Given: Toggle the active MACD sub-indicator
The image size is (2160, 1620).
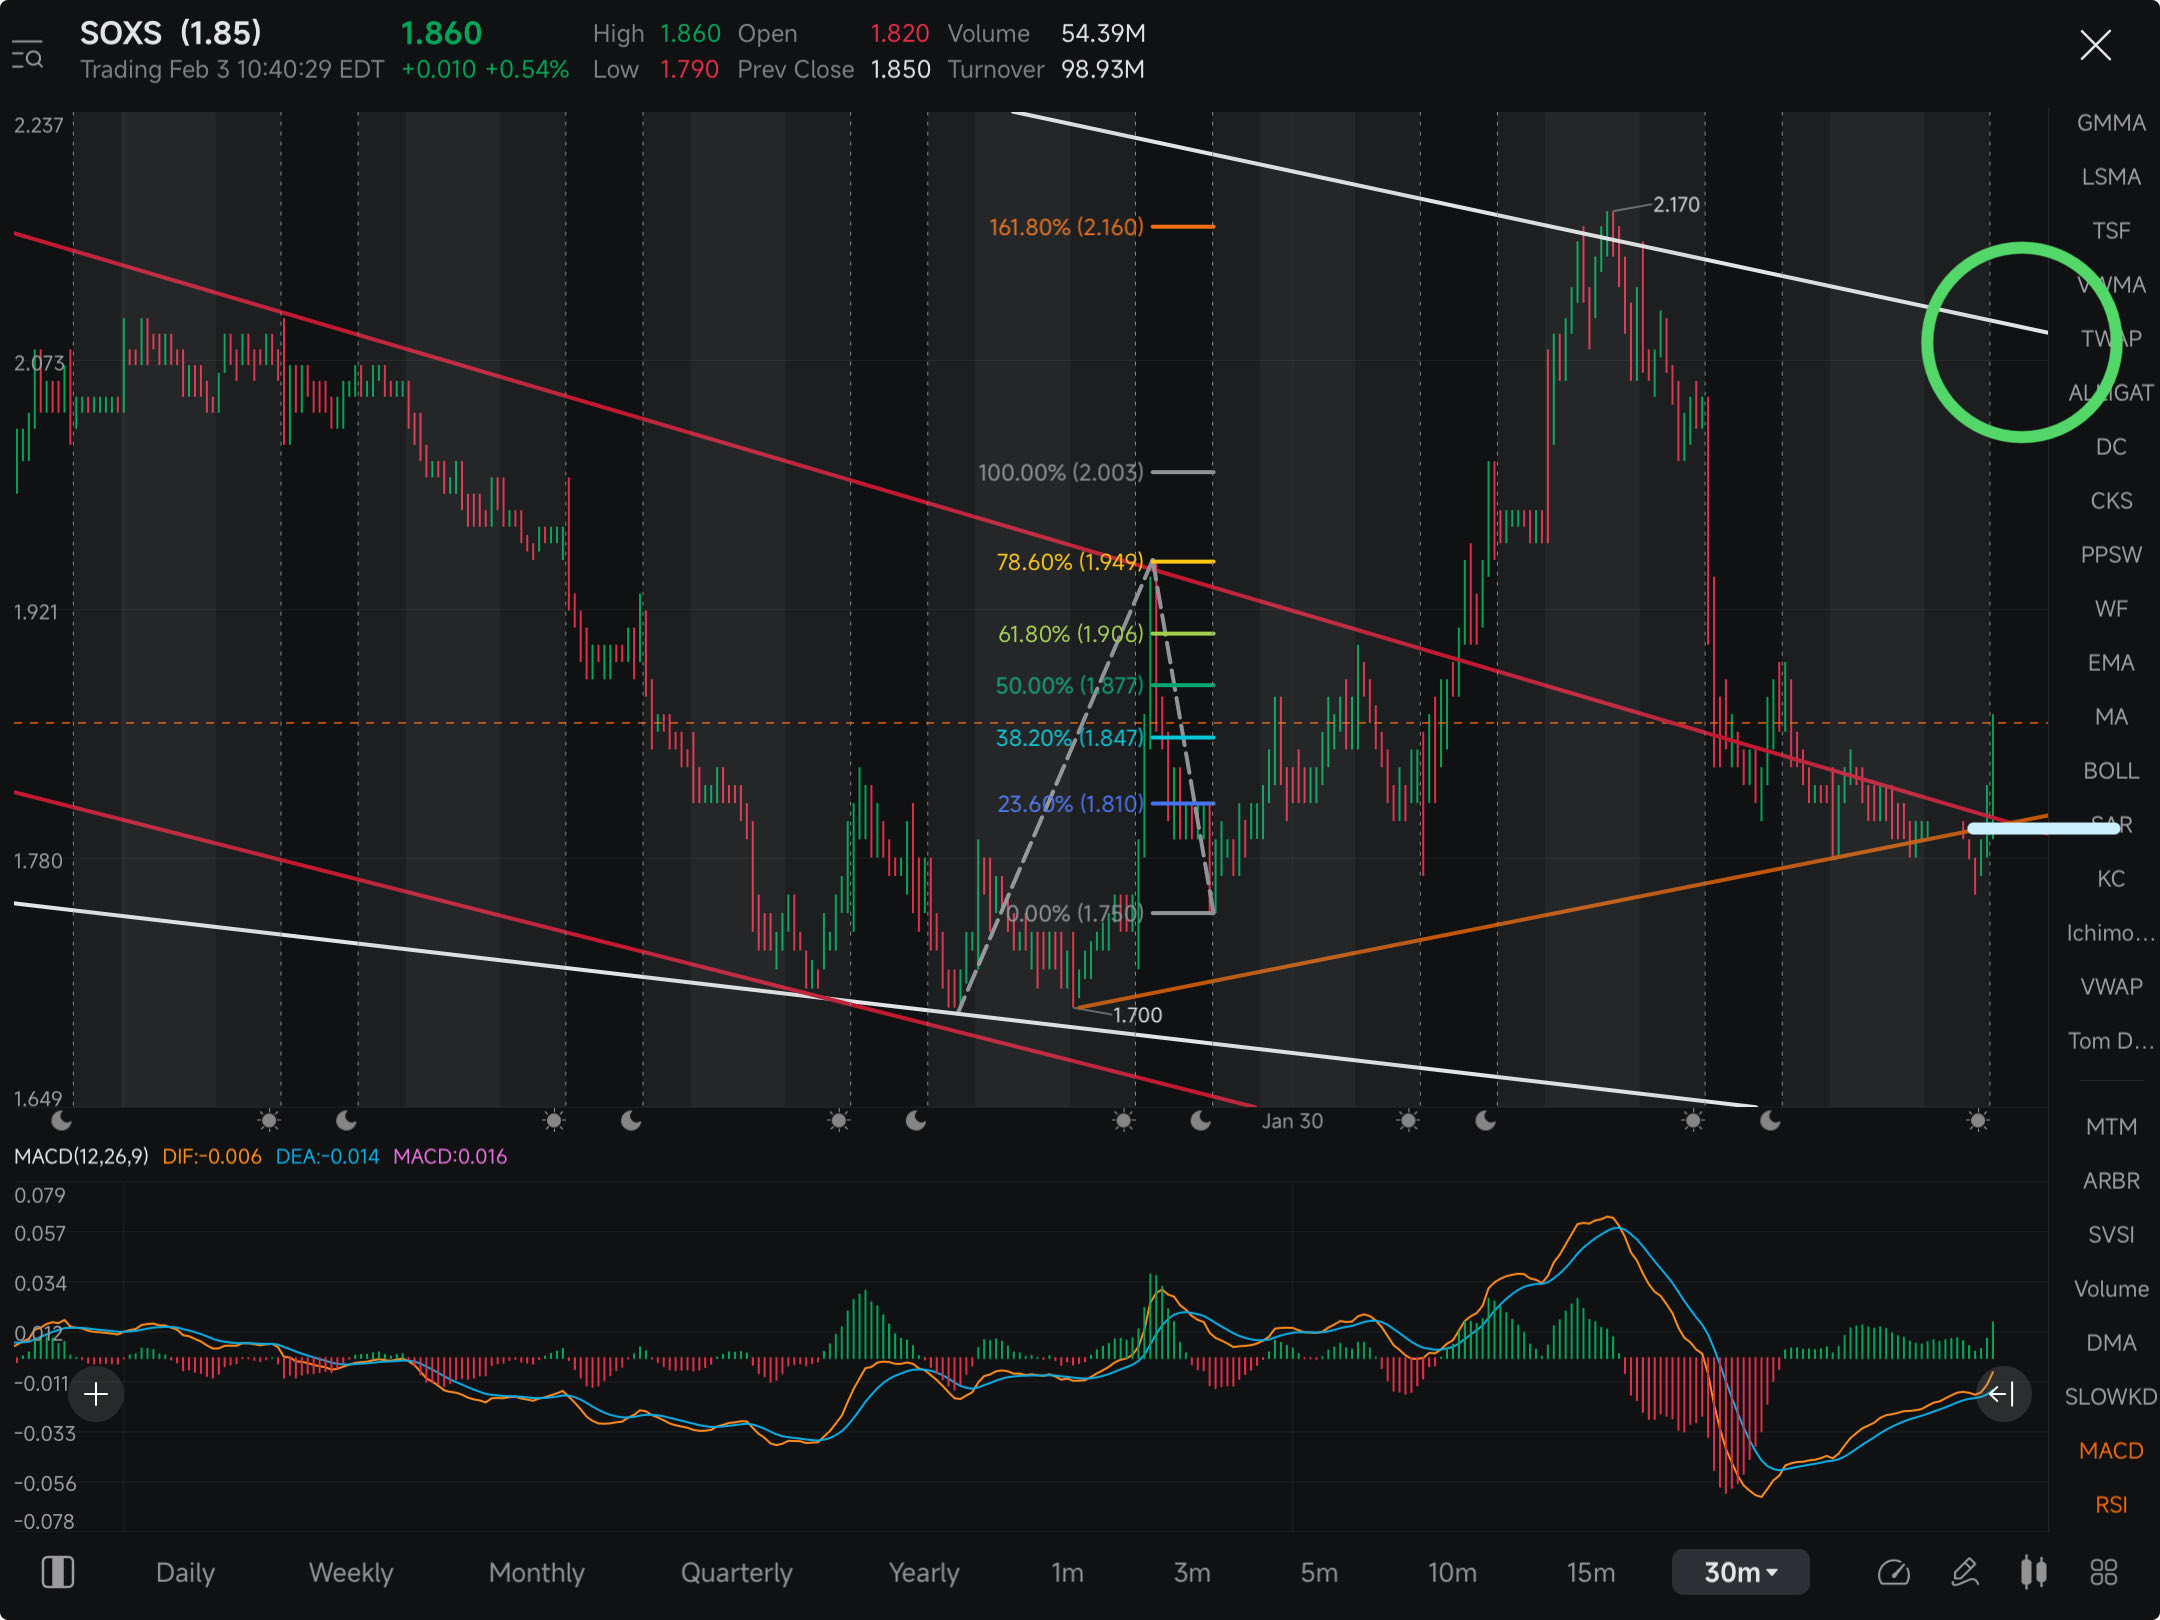Looking at the screenshot, I should click(2111, 1451).
